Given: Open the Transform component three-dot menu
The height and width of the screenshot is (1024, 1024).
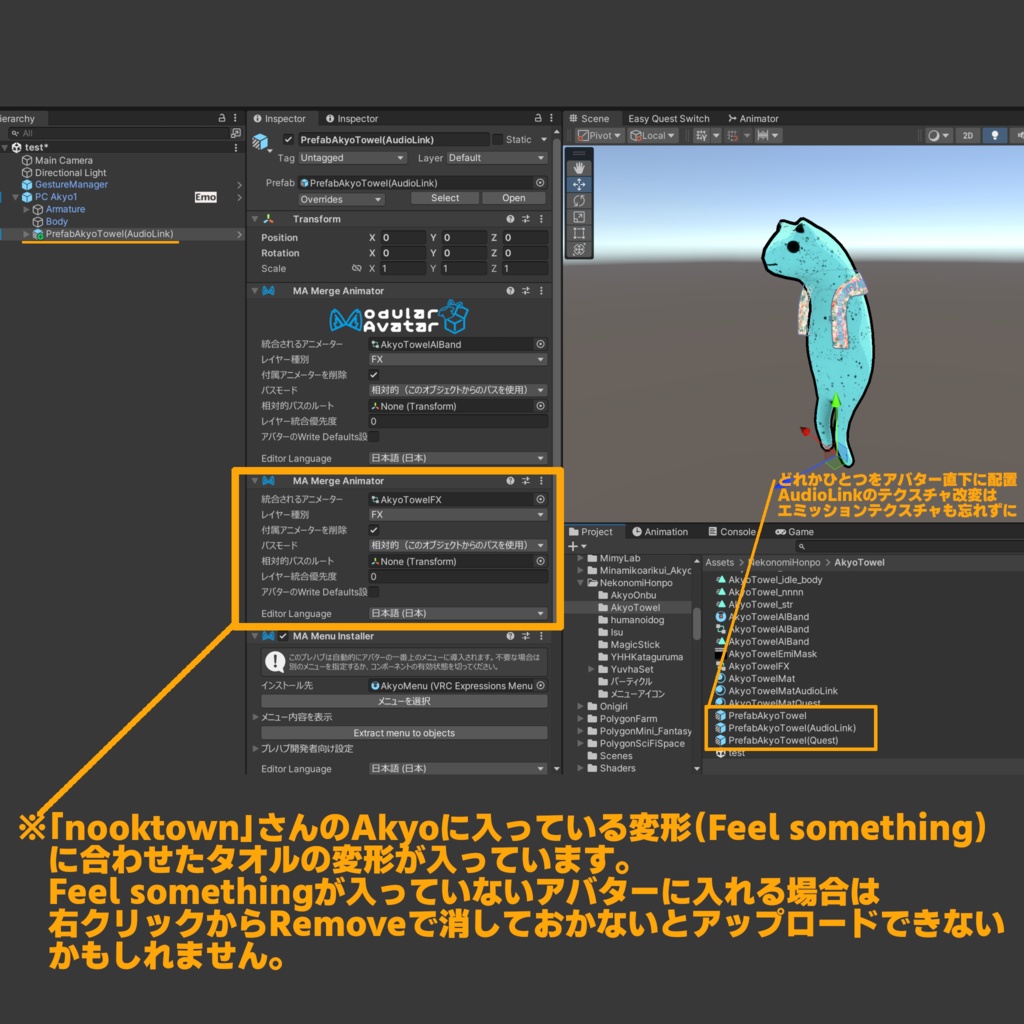Looking at the screenshot, I should tap(543, 219).
